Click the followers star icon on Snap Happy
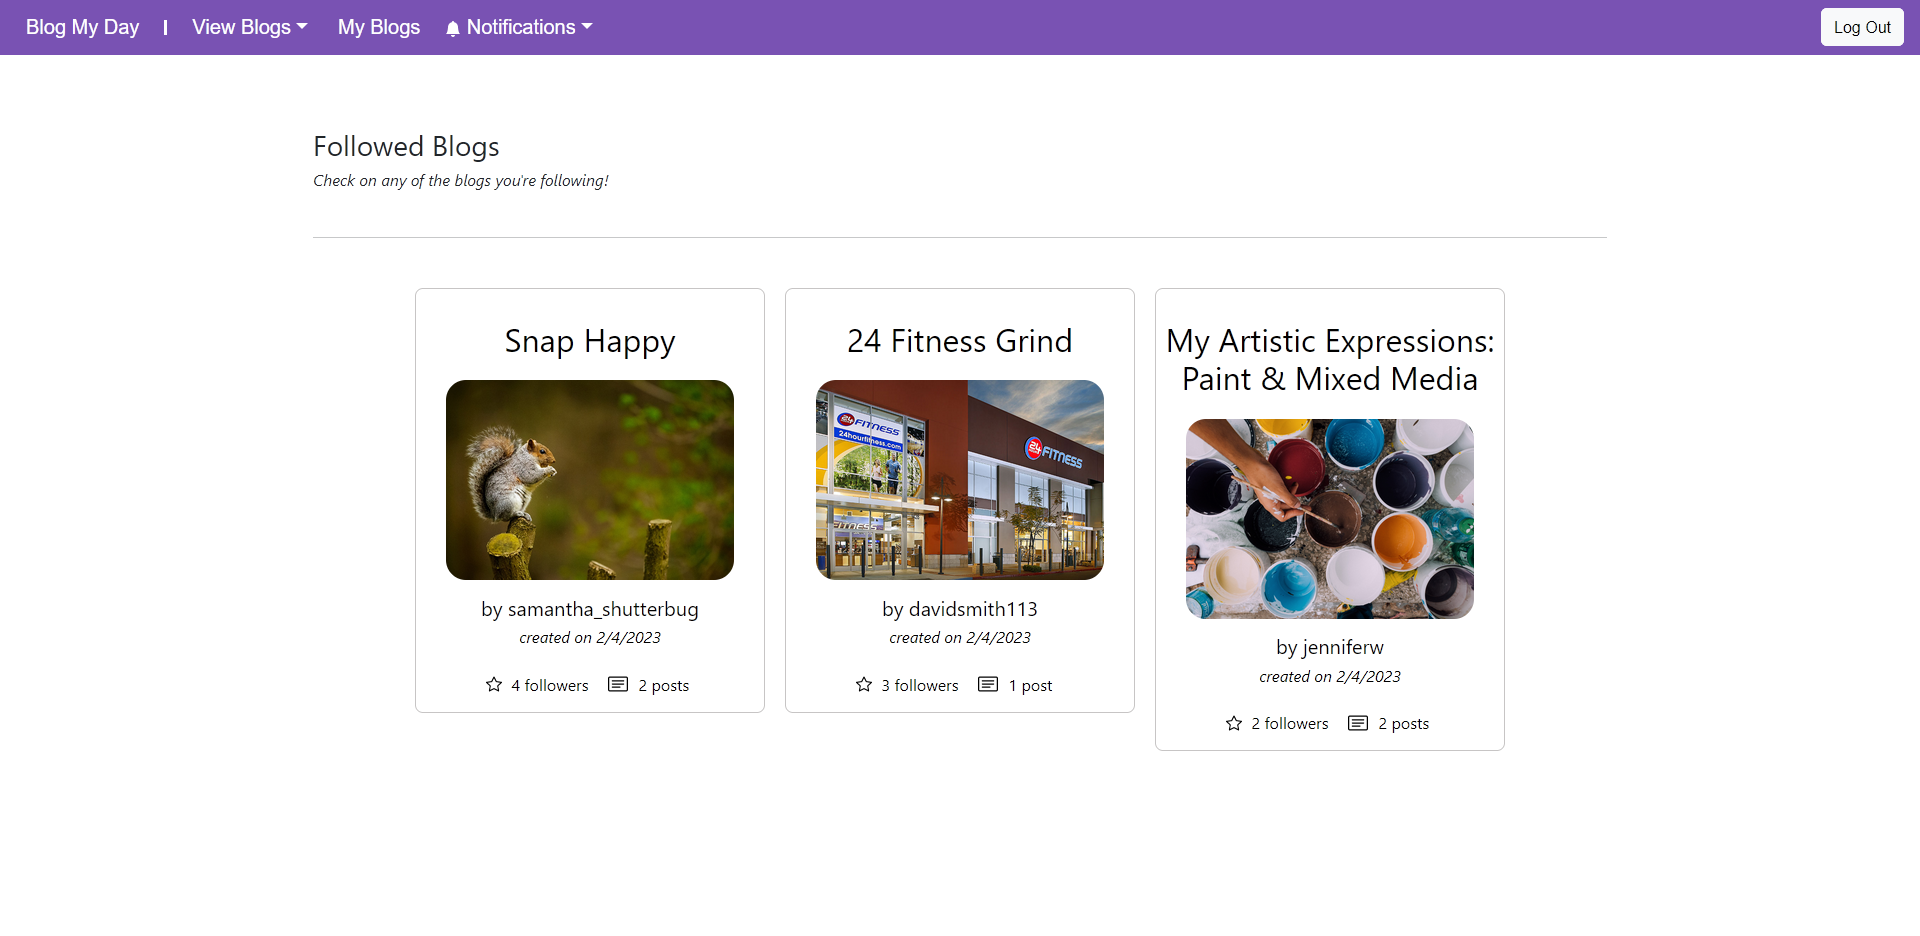Image resolution: width=1920 pixels, height=936 pixels. [x=493, y=684]
